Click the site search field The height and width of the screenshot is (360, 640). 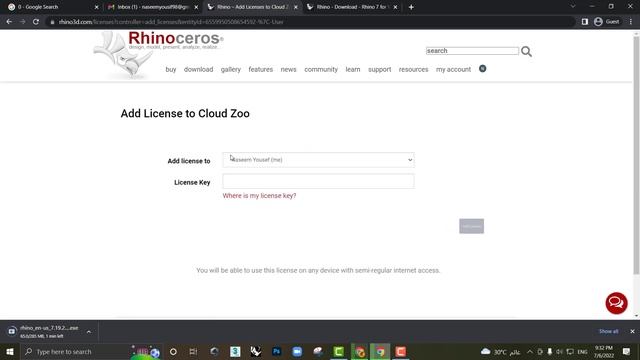coord(472,51)
